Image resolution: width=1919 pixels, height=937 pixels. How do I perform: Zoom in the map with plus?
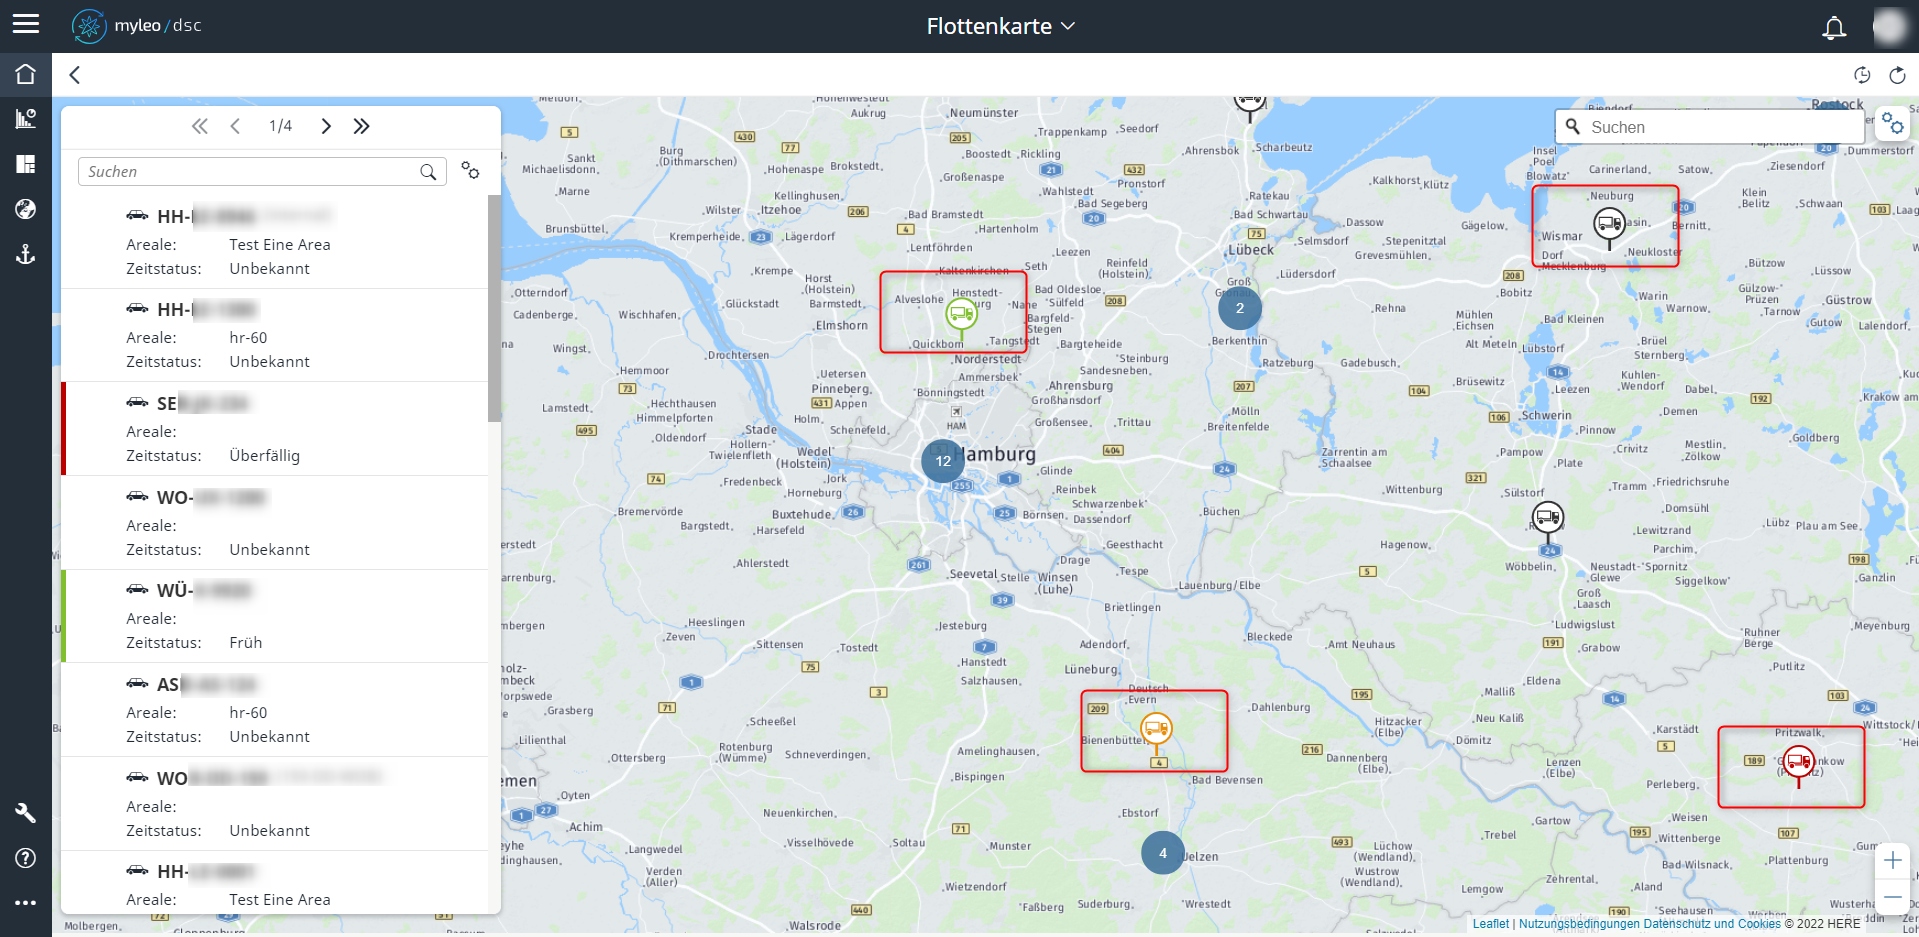(1892, 860)
